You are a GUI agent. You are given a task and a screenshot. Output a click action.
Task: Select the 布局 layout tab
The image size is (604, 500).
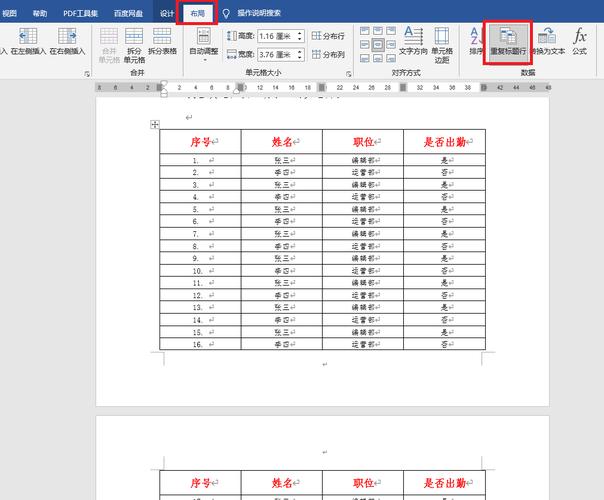pos(197,13)
